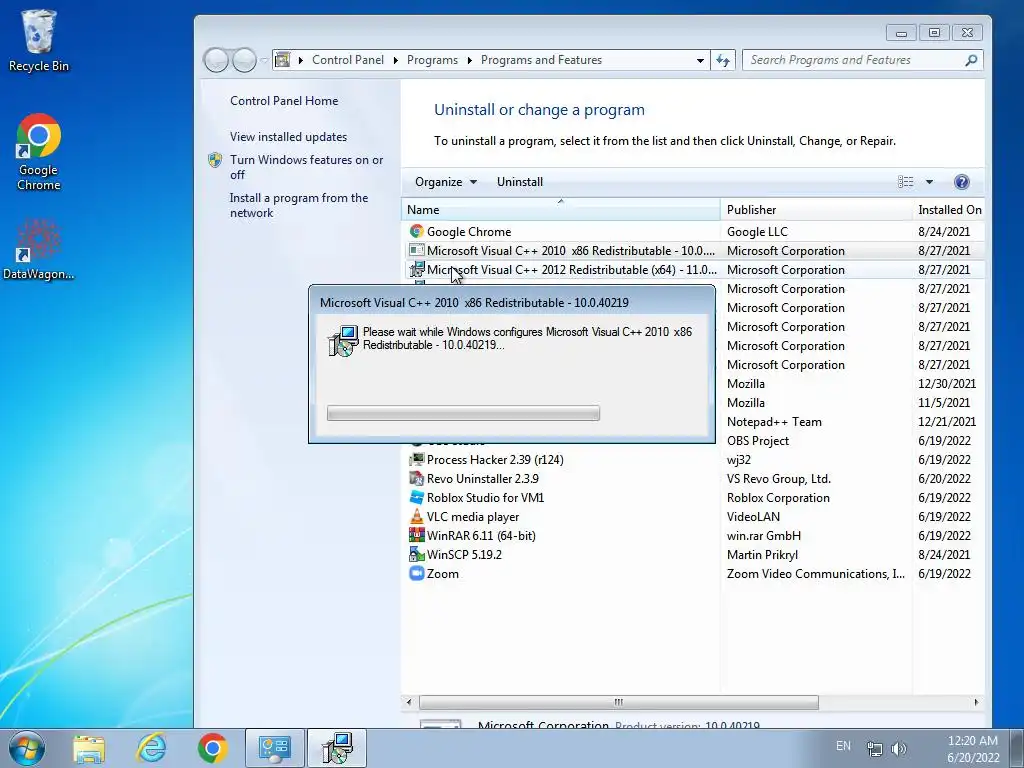Click the search magnifier icon
Image resolution: width=1024 pixels, height=768 pixels.
971,60
